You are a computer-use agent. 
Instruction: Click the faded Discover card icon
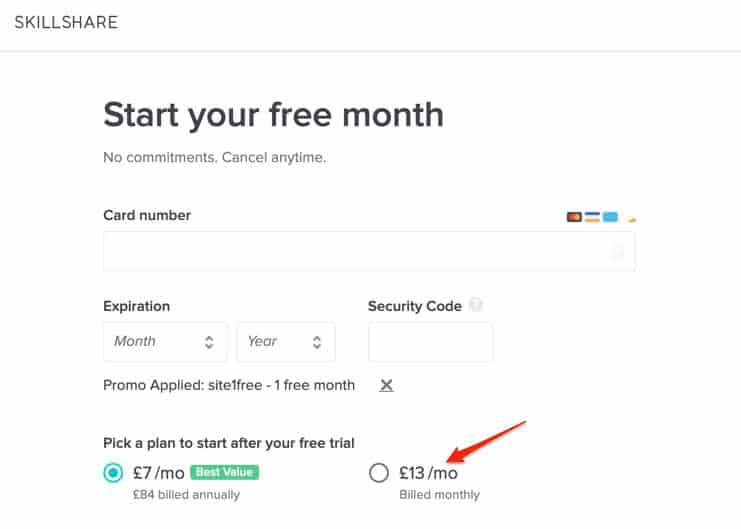(631, 218)
